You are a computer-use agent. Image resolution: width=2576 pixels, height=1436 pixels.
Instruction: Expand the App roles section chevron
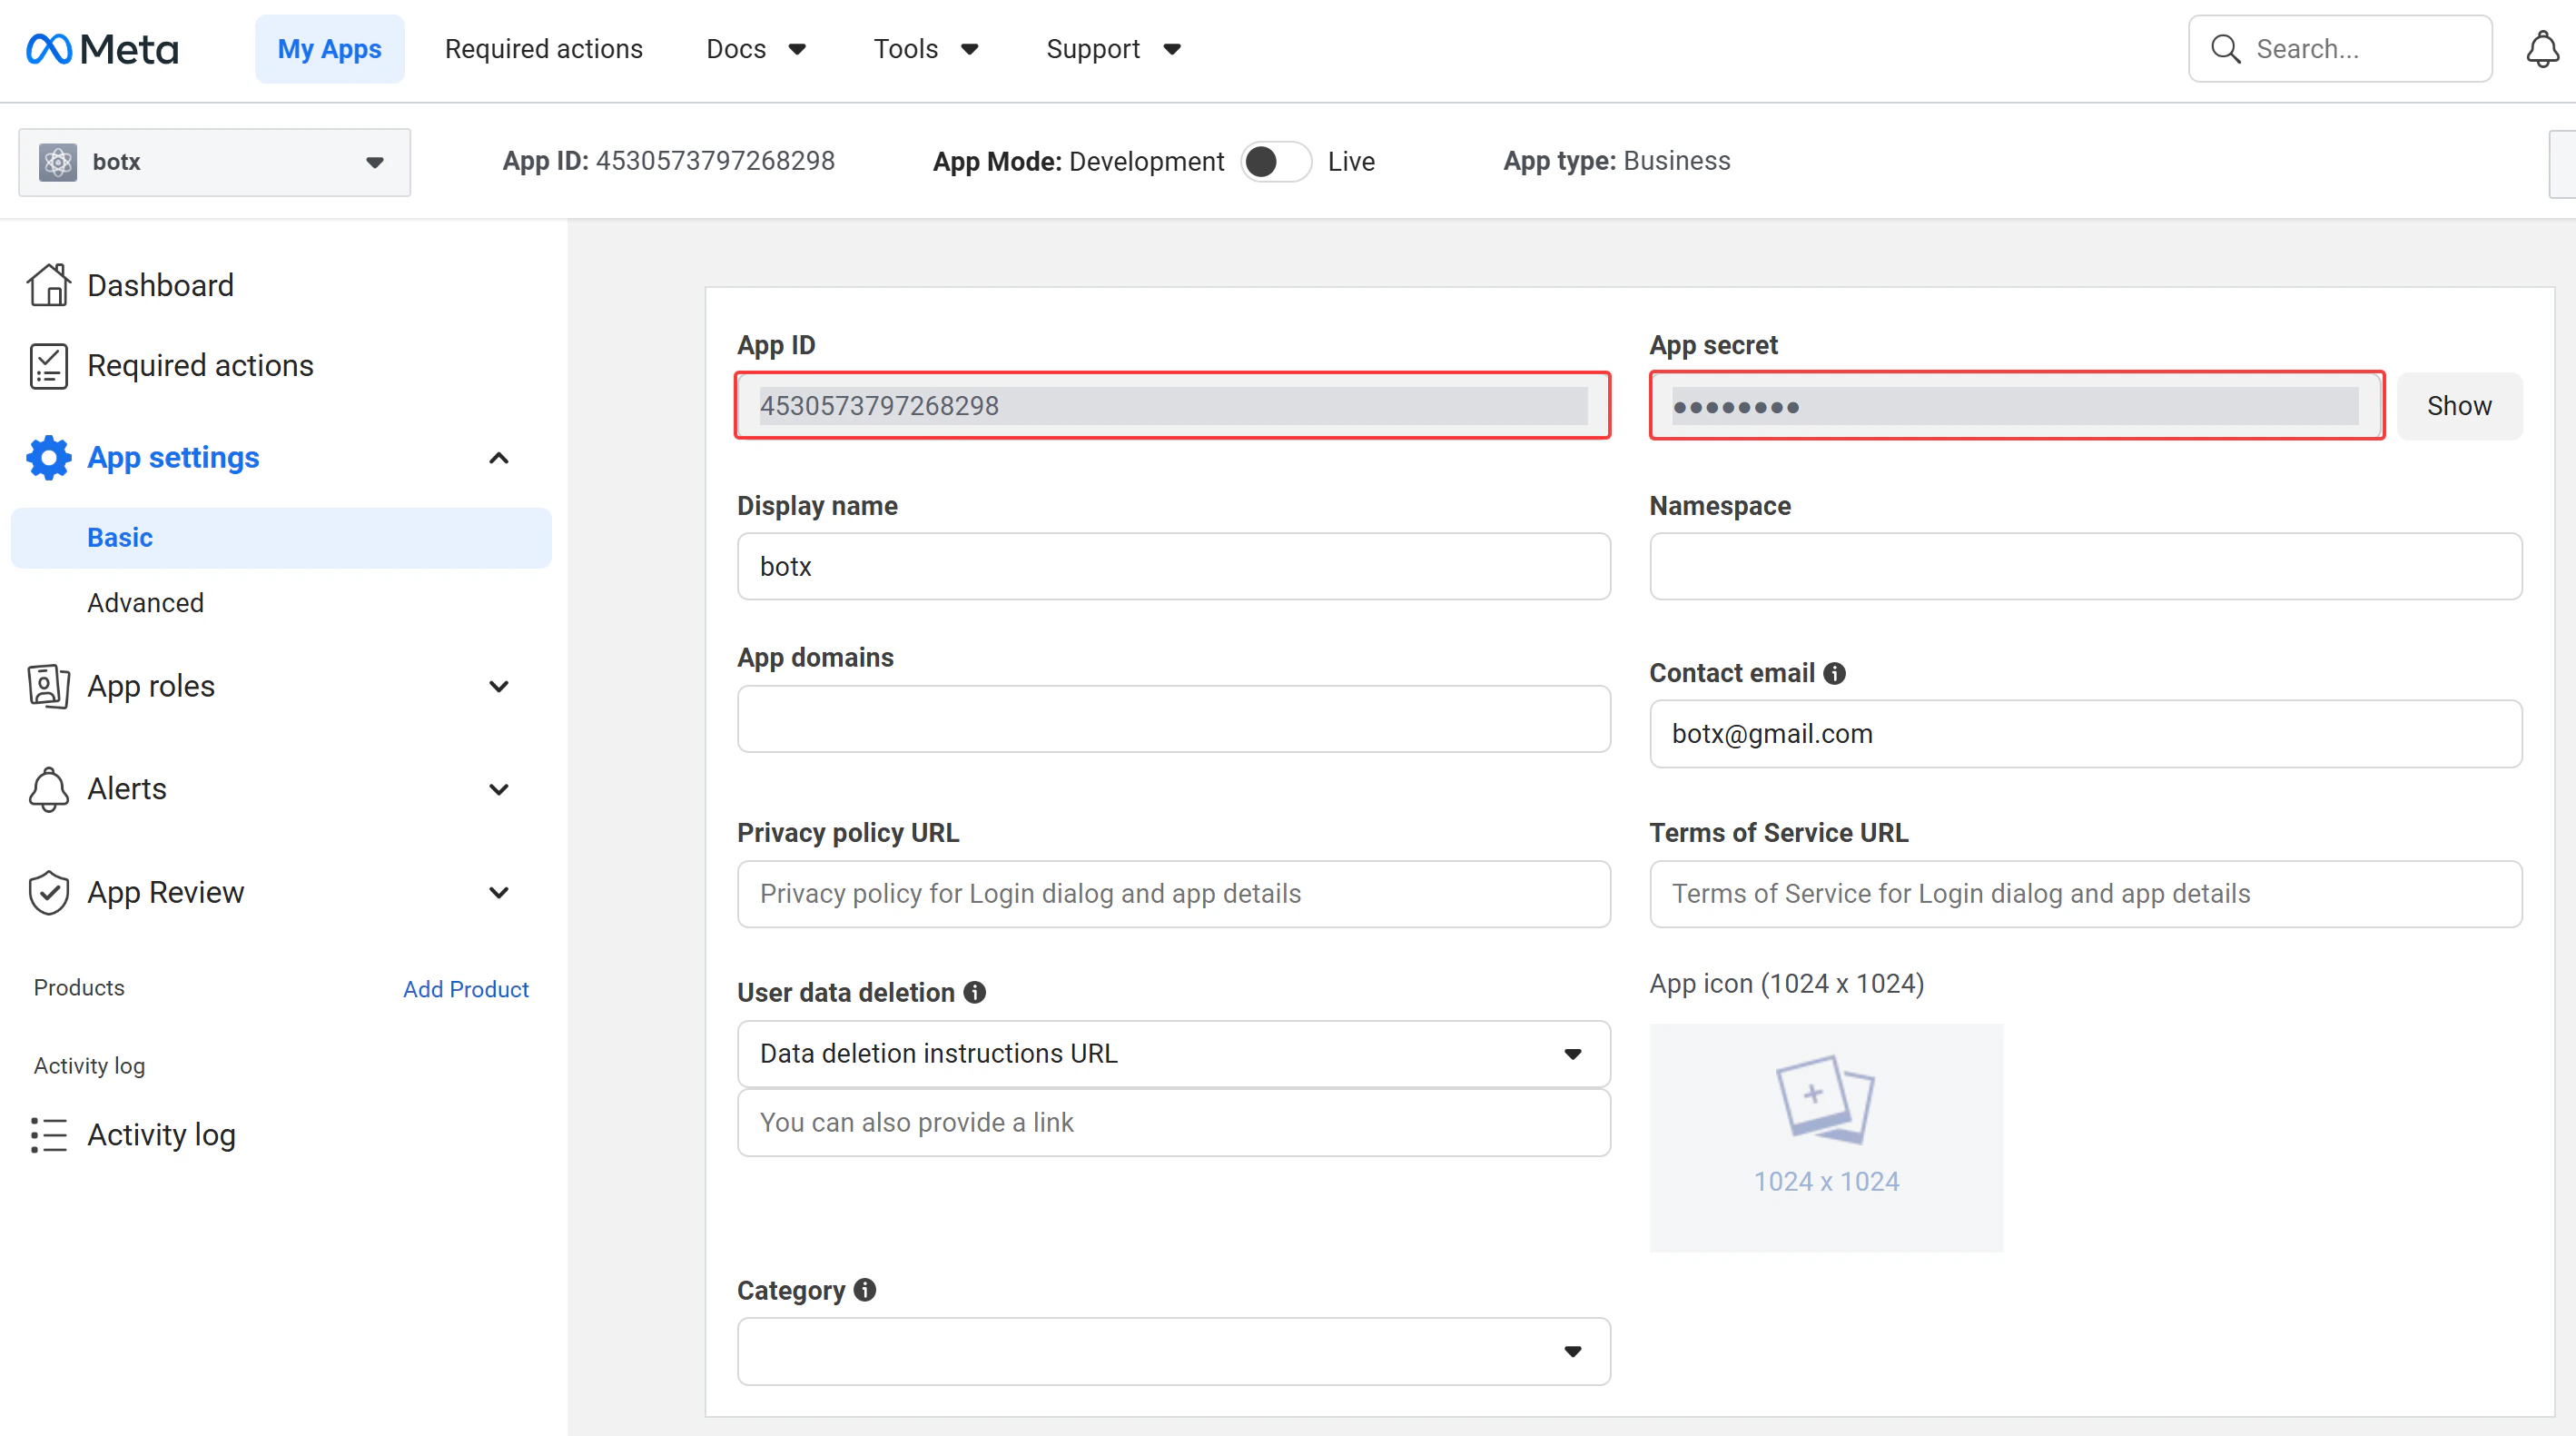498,686
